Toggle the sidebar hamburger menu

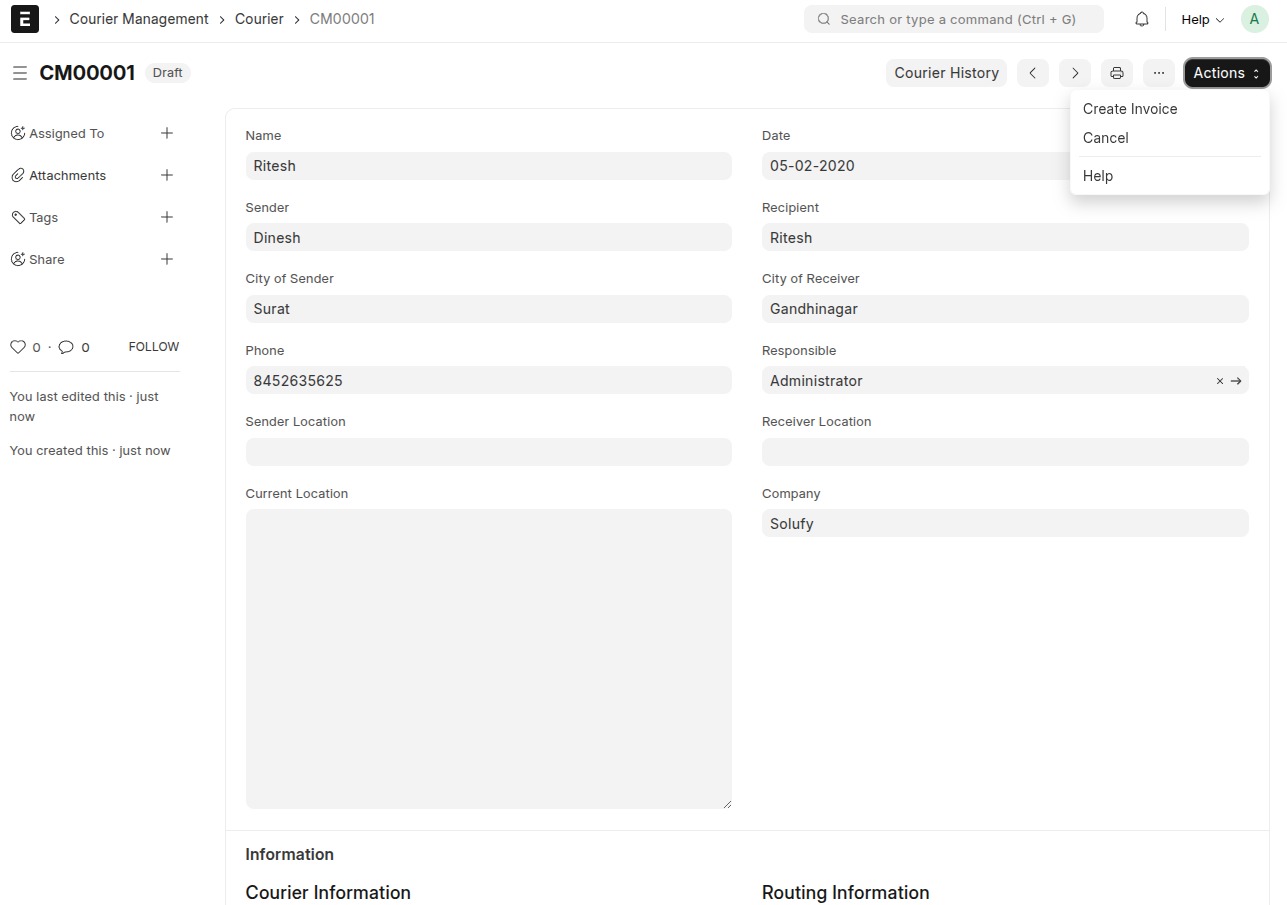(19, 73)
